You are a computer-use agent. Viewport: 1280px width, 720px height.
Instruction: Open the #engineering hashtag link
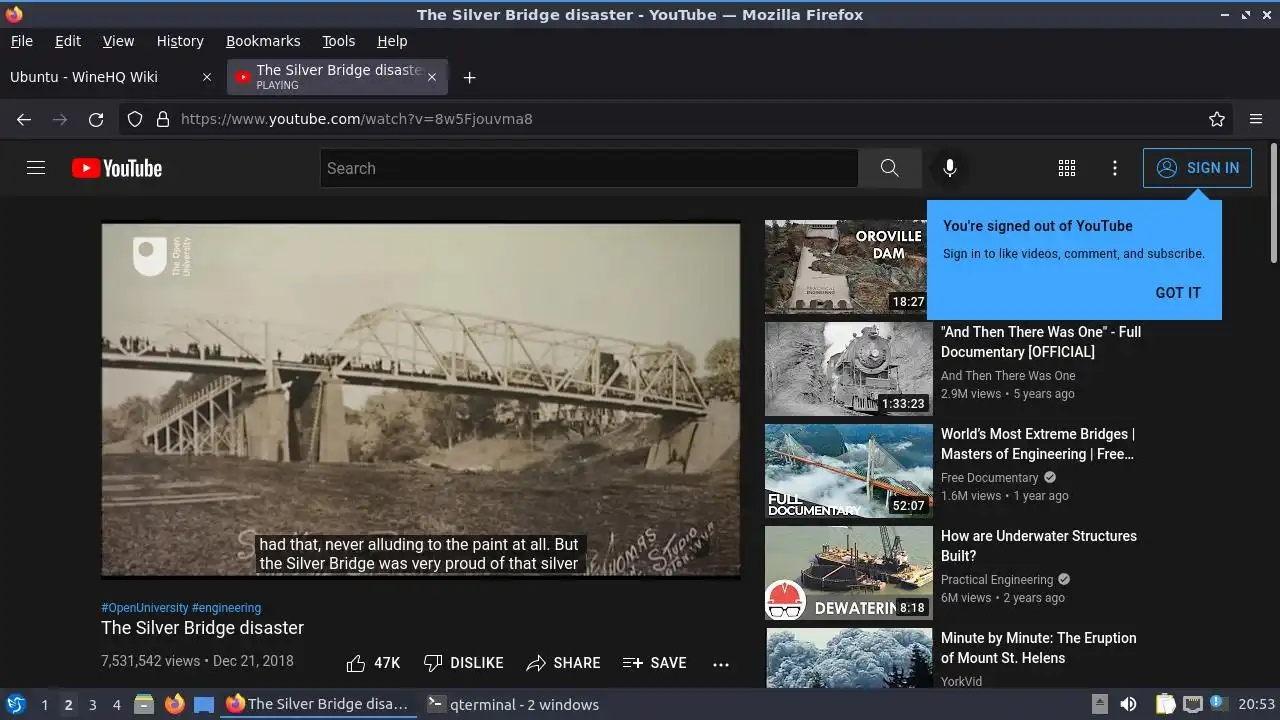[226, 607]
